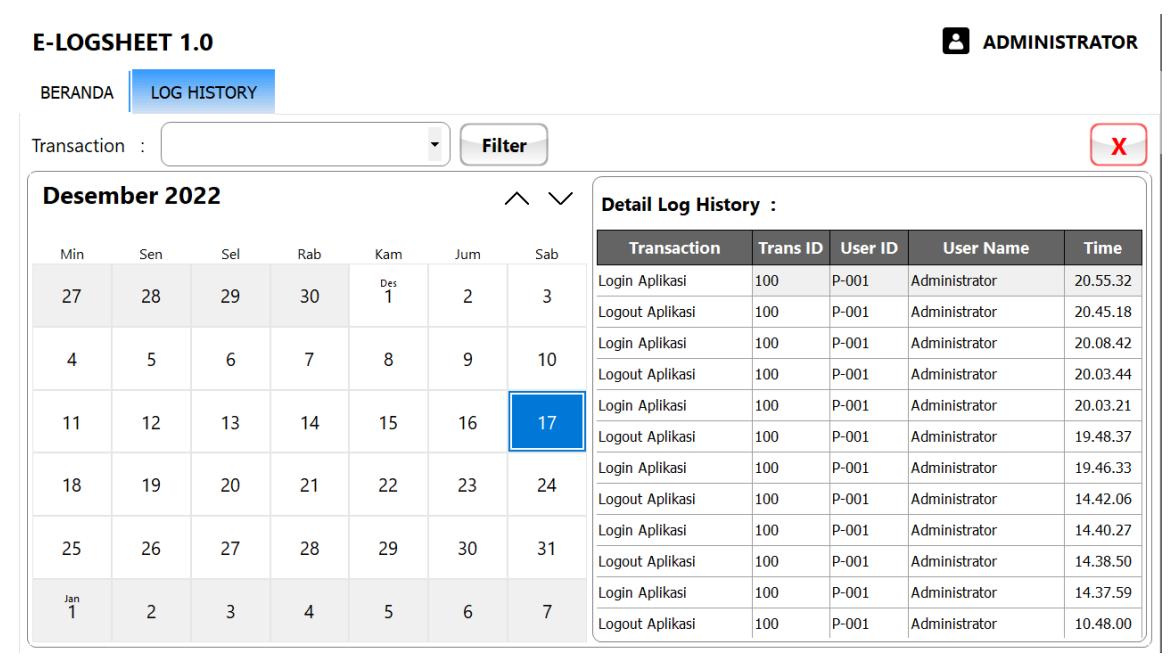Select January 7 in the calendar

(547, 611)
